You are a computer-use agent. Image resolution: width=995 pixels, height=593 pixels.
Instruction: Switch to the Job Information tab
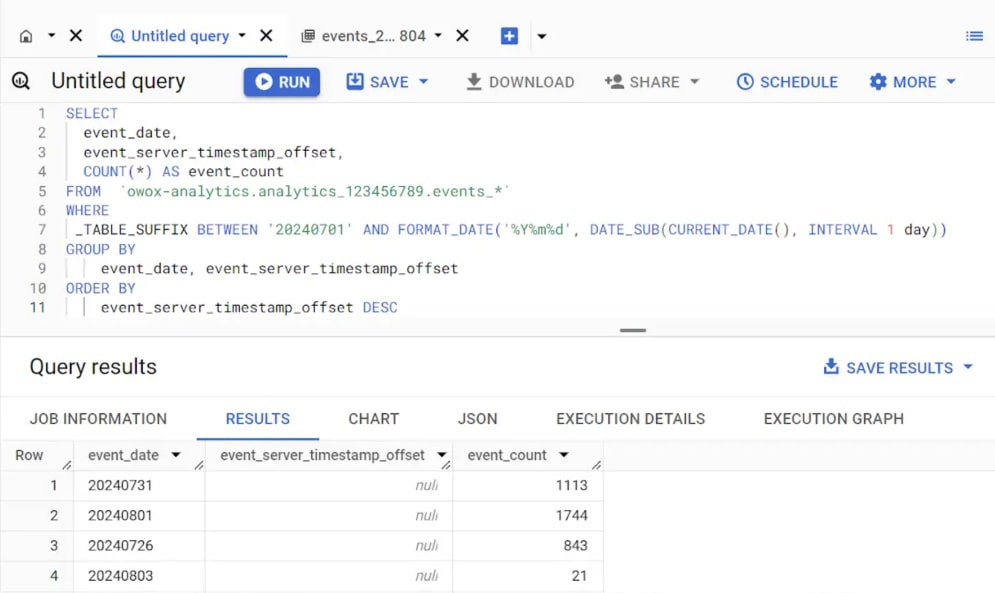pyautogui.click(x=98, y=419)
